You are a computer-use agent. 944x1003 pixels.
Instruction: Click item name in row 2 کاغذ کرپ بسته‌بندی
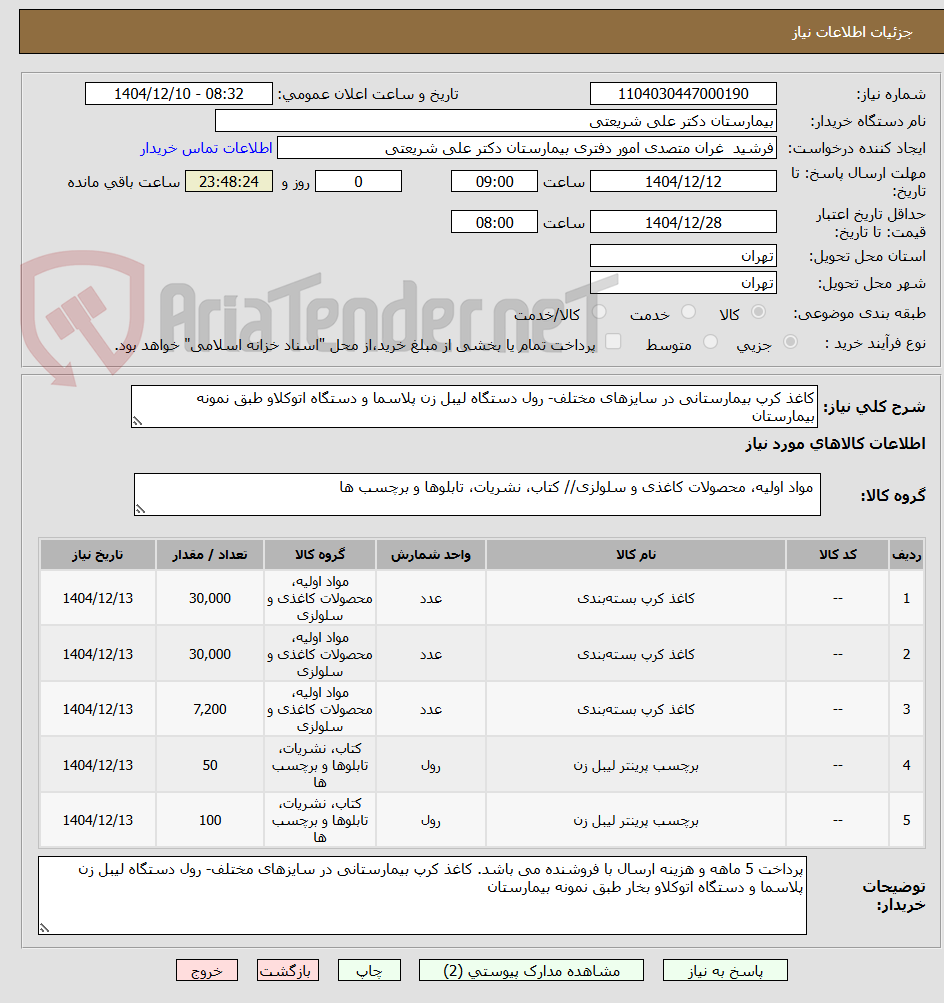coord(636,654)
